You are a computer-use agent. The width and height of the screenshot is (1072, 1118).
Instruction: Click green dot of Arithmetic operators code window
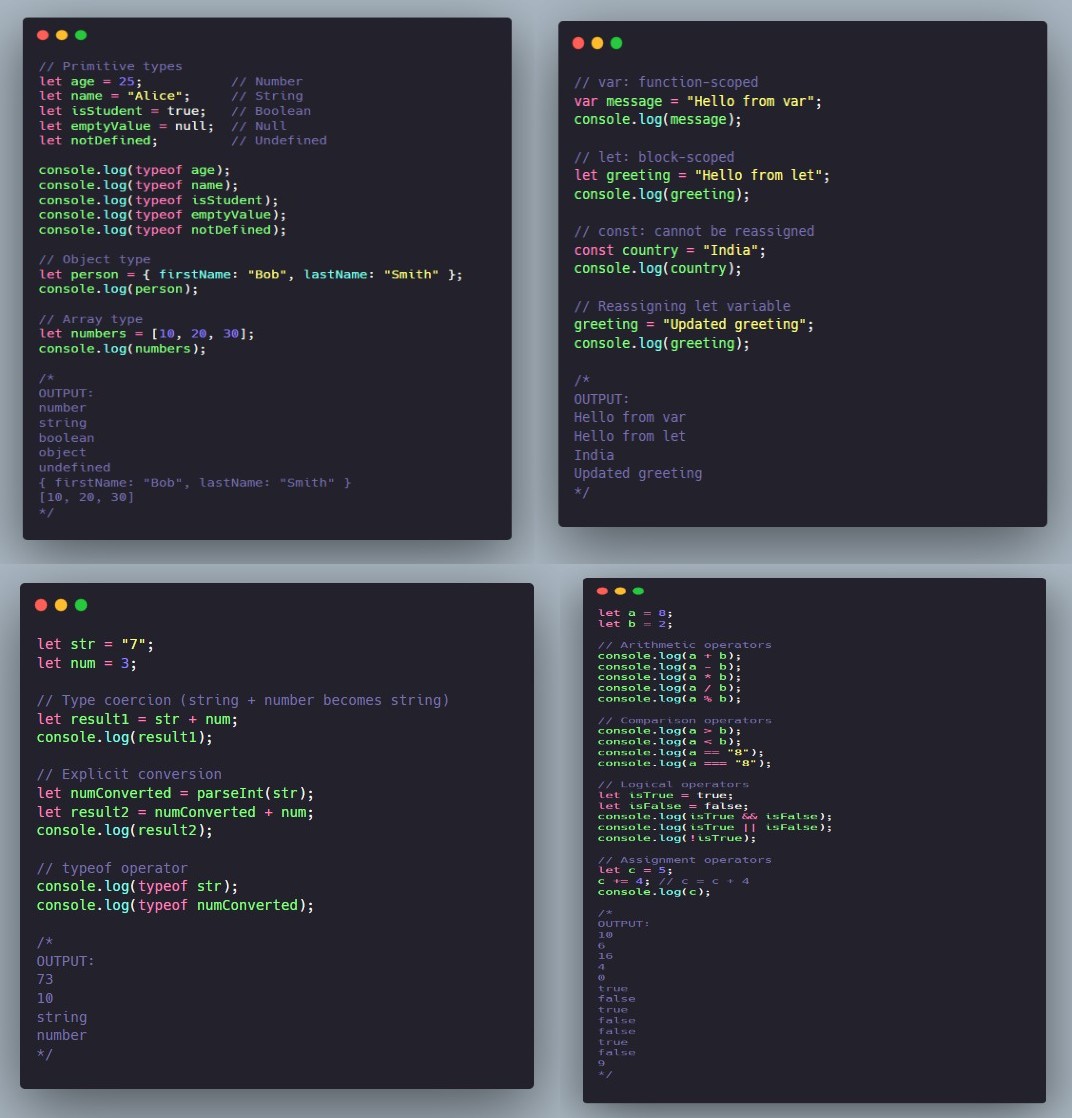pyautogui.click(x=638, y=591)
